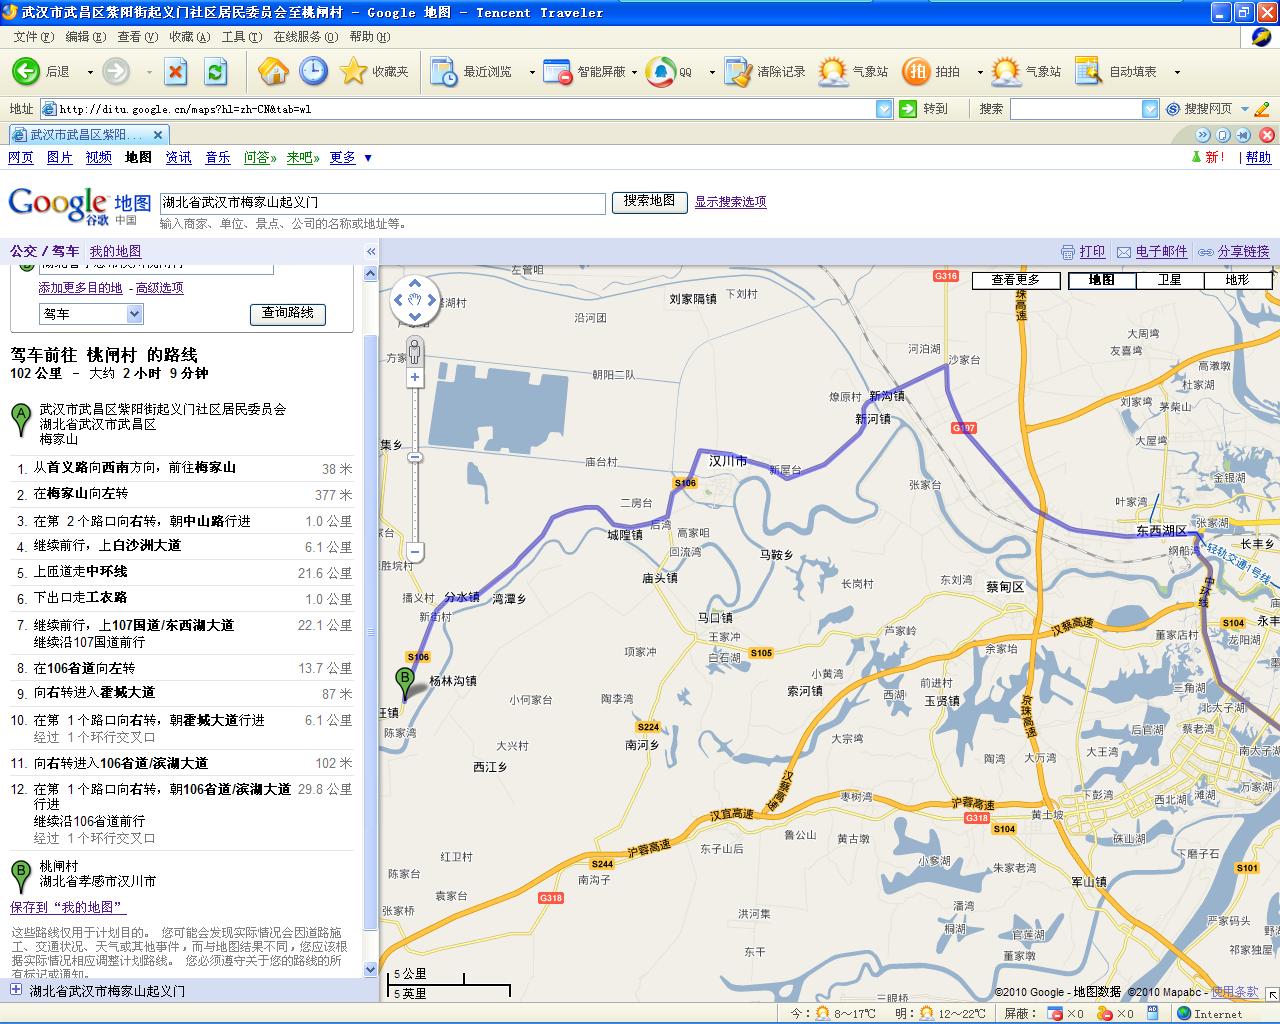
Task: Click the 图片 images link
Action: [x=60, y=158]
